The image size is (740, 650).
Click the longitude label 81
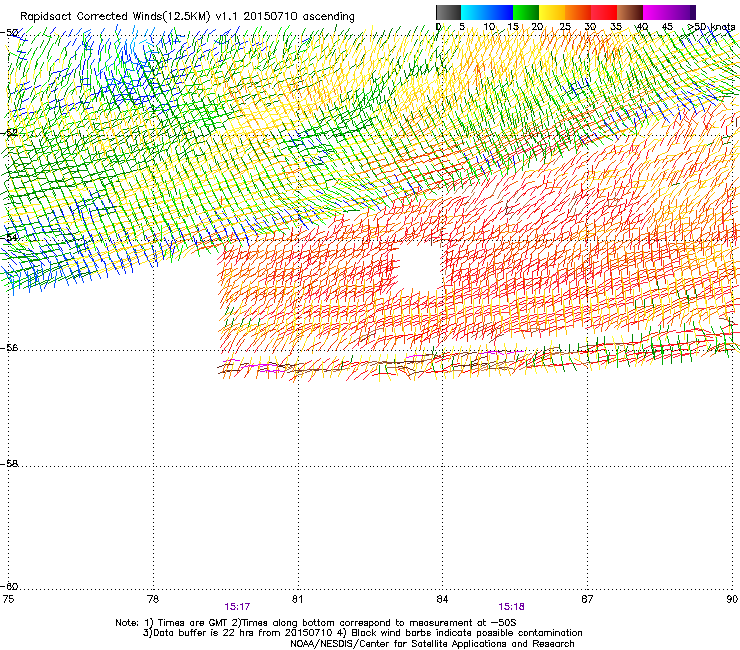297,599
